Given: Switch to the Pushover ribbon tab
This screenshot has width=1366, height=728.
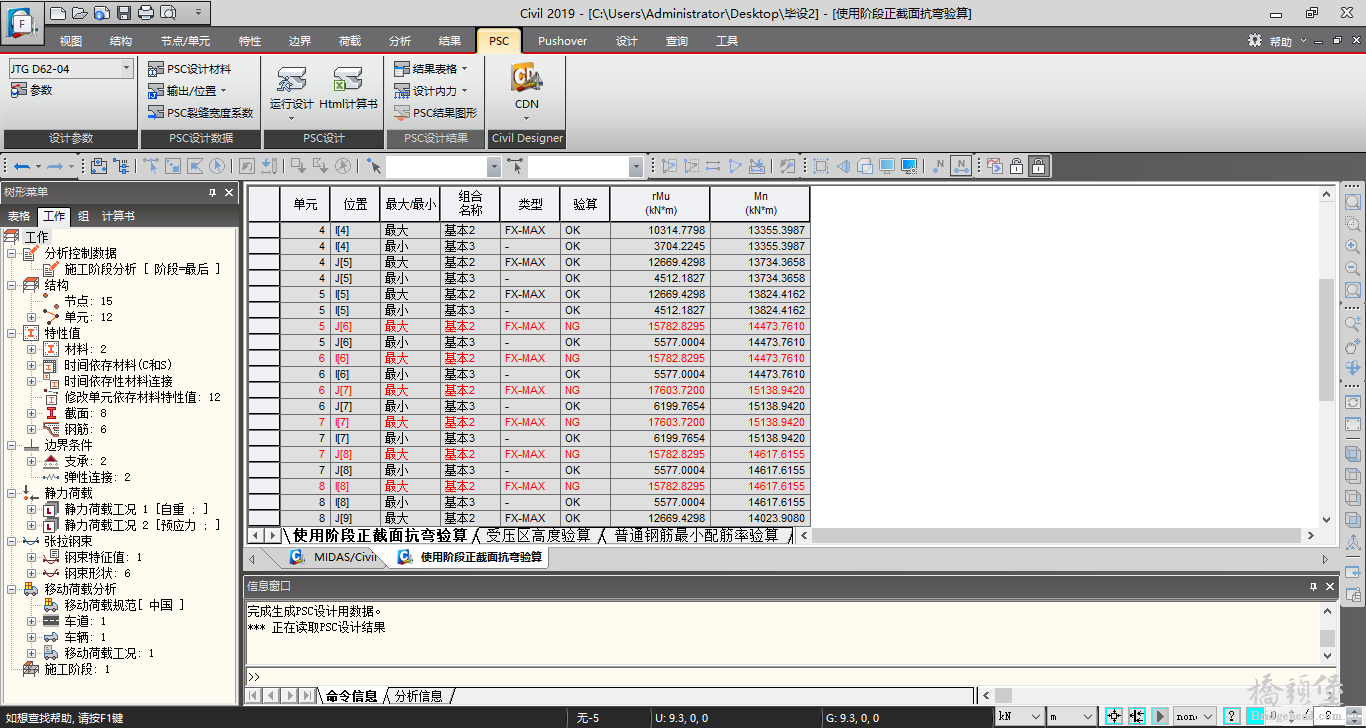Looking at the screenshot, I should point(562,41).
